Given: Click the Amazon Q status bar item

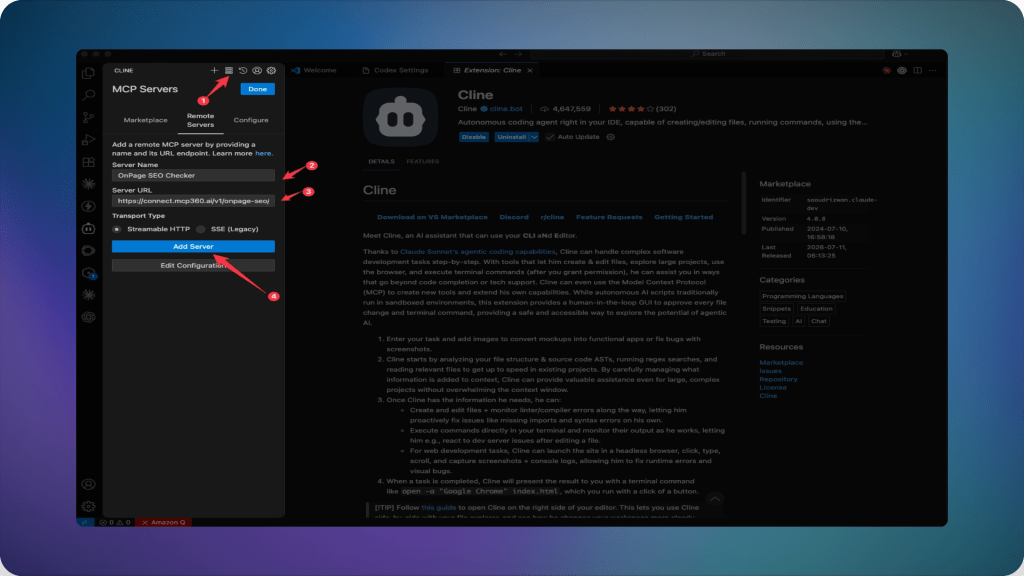Looking at the screenshot, I should [163, 522].
